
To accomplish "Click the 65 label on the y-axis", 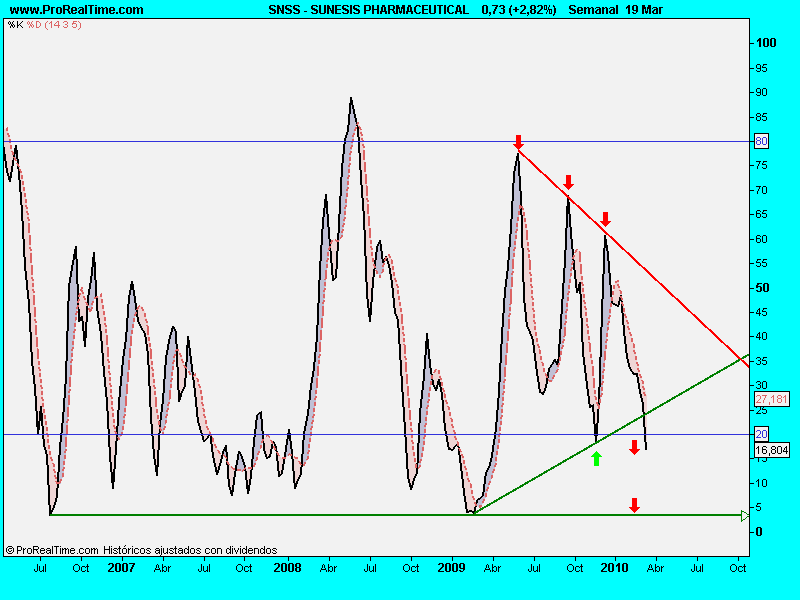I will [x=761, y=214].
